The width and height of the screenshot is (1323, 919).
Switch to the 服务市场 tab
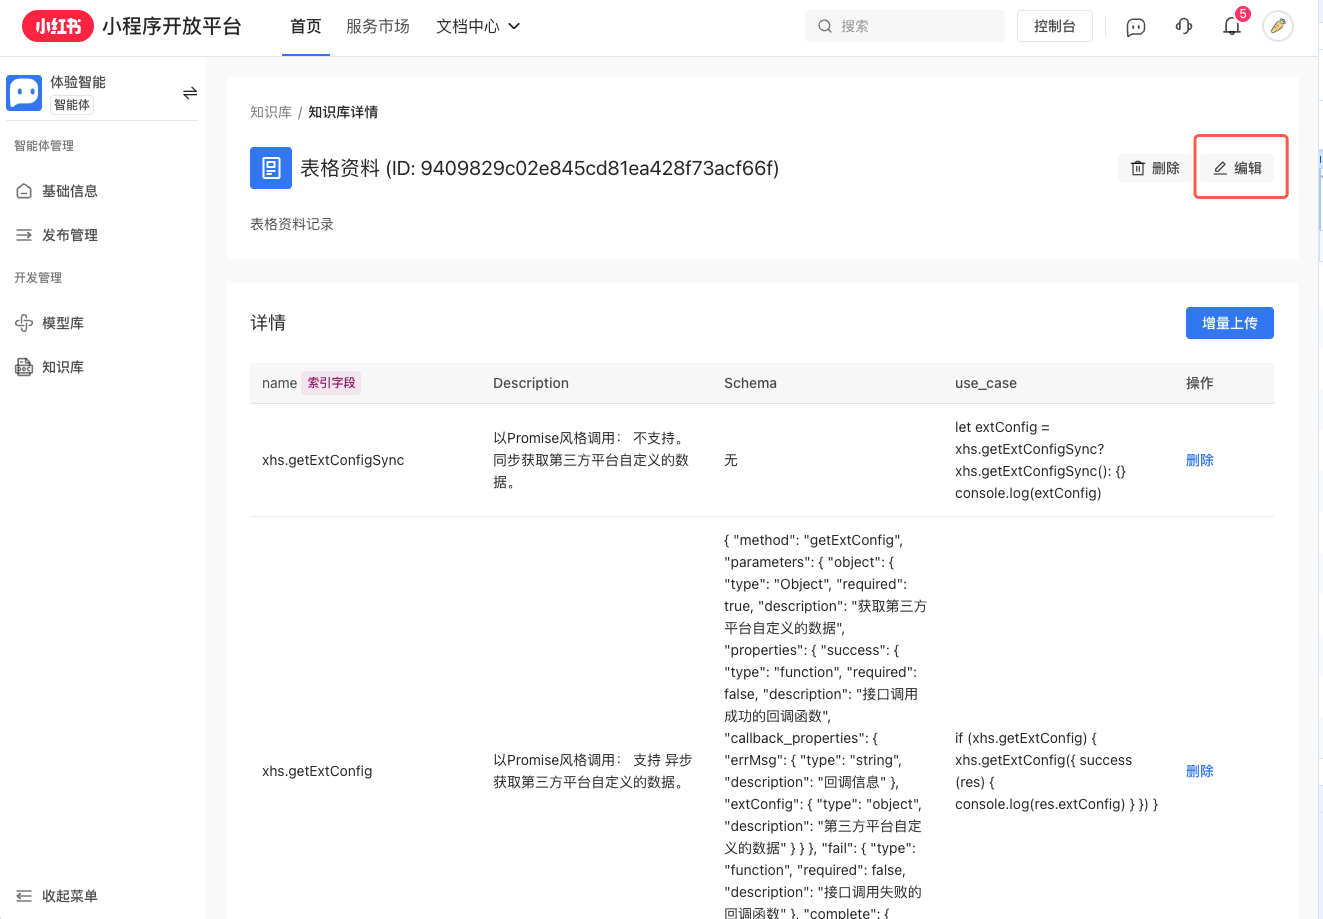tap(378, 27)
